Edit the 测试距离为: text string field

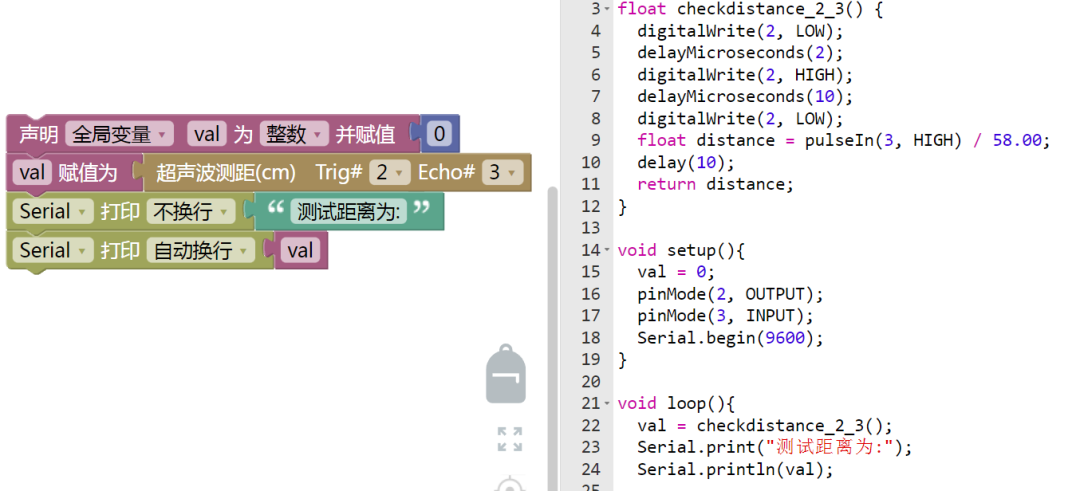349,212
